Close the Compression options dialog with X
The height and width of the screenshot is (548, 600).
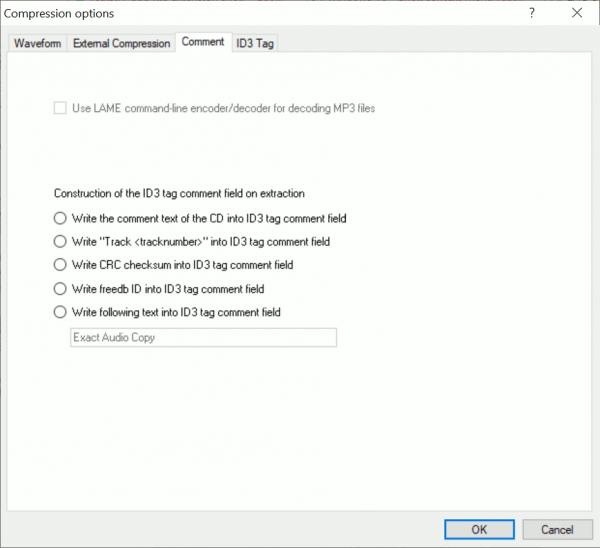coord(576,13)
